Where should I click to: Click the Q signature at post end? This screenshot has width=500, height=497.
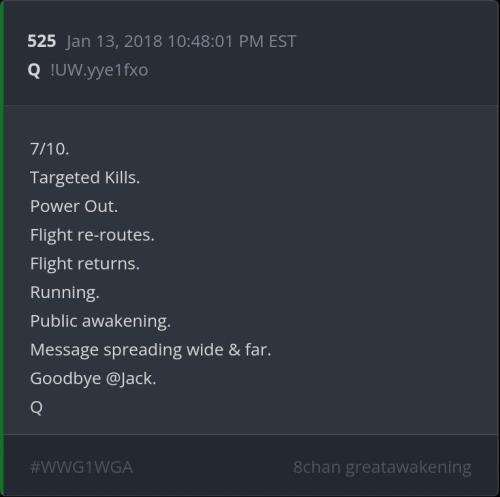point(36,408)
